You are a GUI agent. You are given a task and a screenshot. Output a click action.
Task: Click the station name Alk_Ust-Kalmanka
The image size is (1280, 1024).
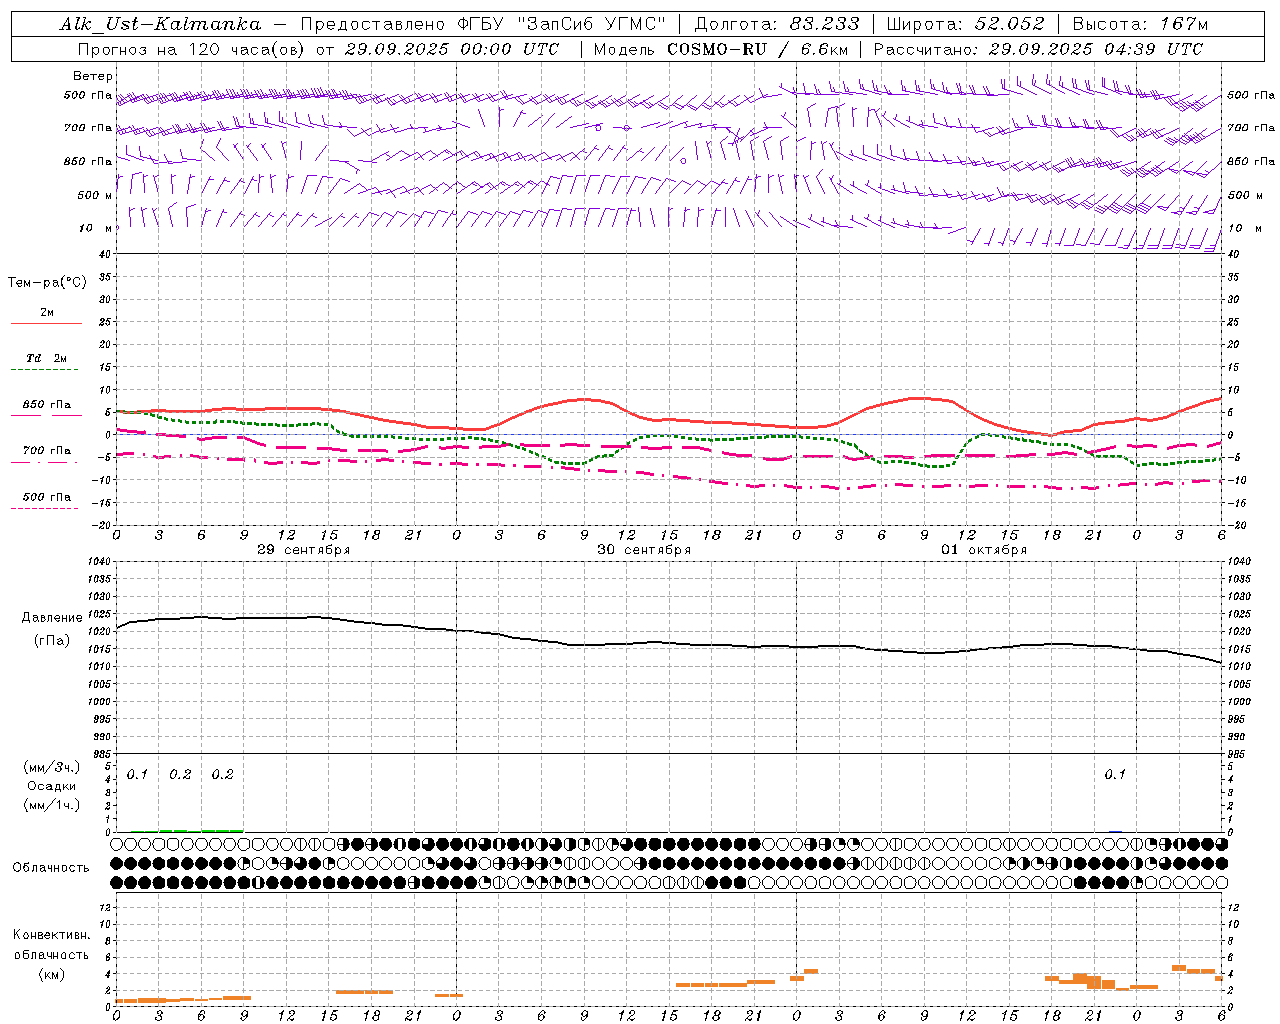[160, 24]
